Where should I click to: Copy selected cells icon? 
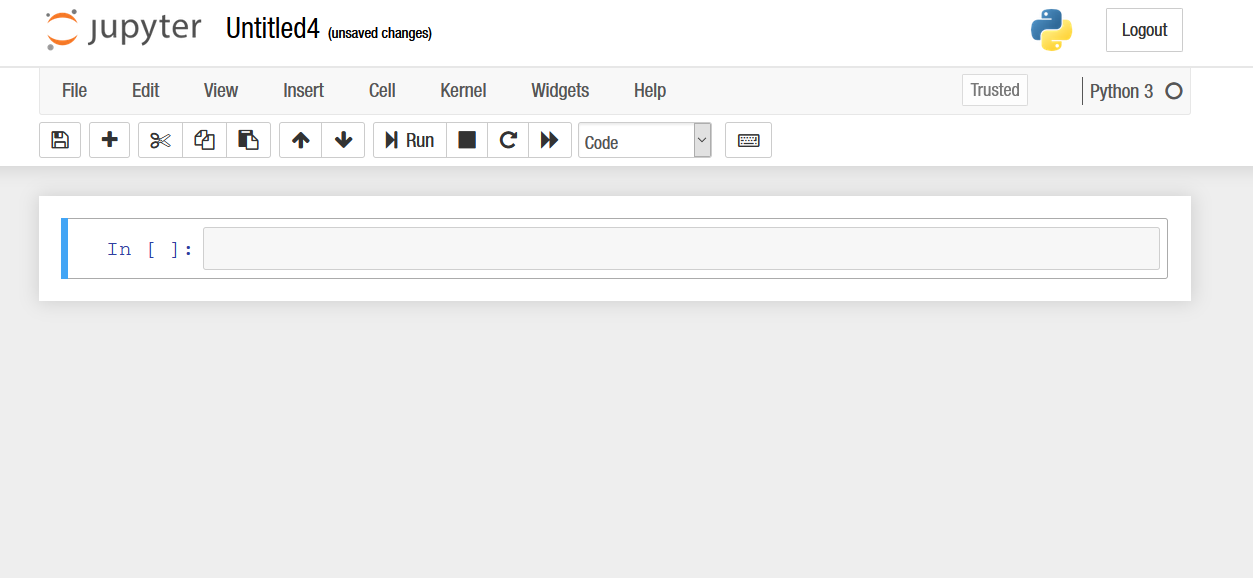[x=204, y=140]
